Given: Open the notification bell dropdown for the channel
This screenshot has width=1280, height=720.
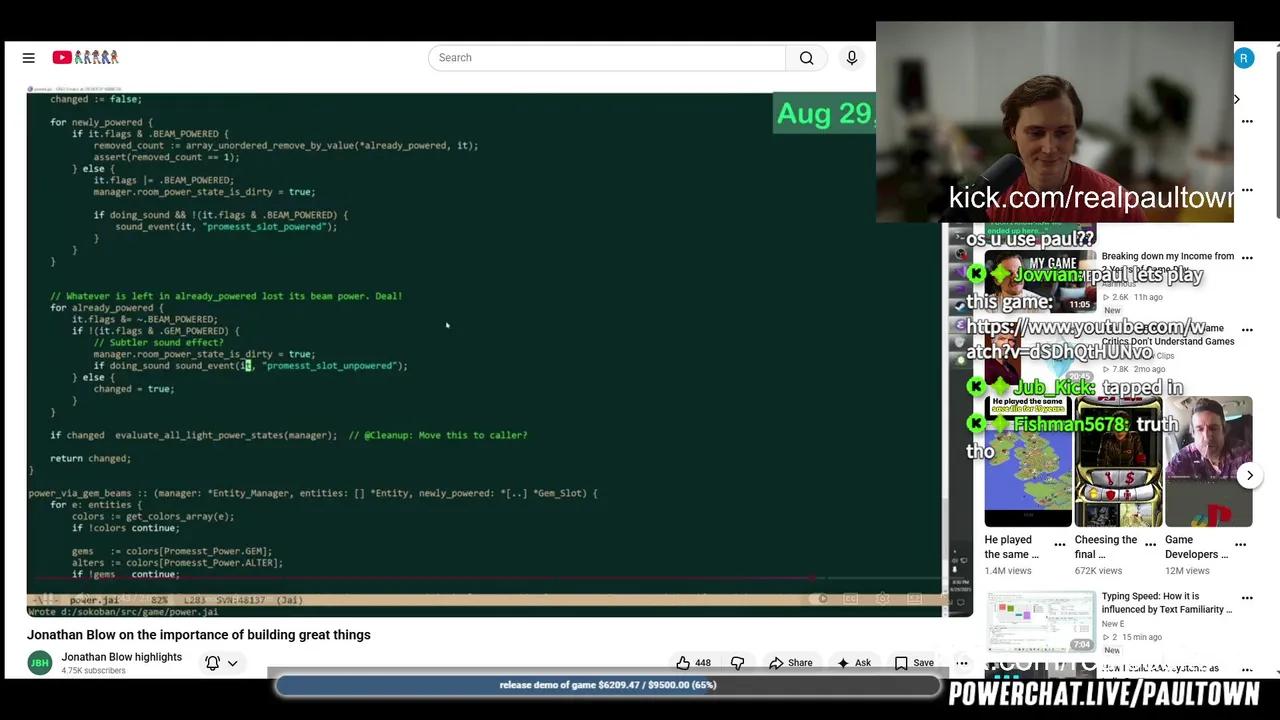Looking at the screenshot, I should click(222, 663).
